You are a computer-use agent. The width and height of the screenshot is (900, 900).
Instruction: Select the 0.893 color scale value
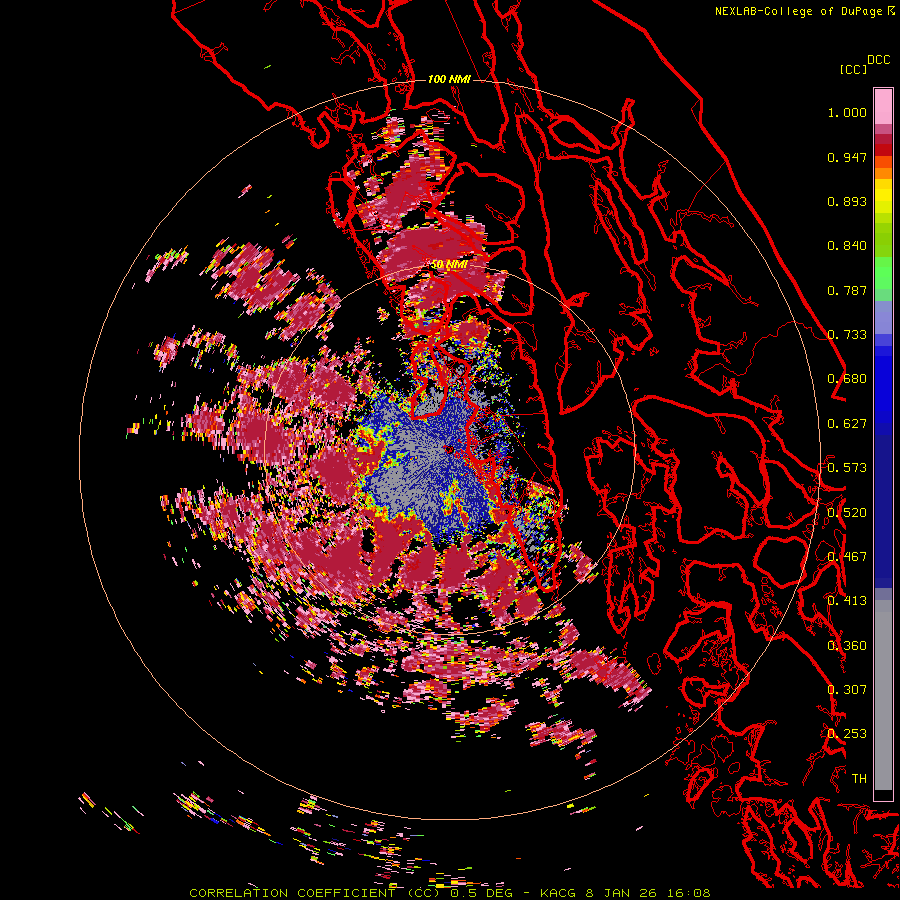click(x=847, y=201)
